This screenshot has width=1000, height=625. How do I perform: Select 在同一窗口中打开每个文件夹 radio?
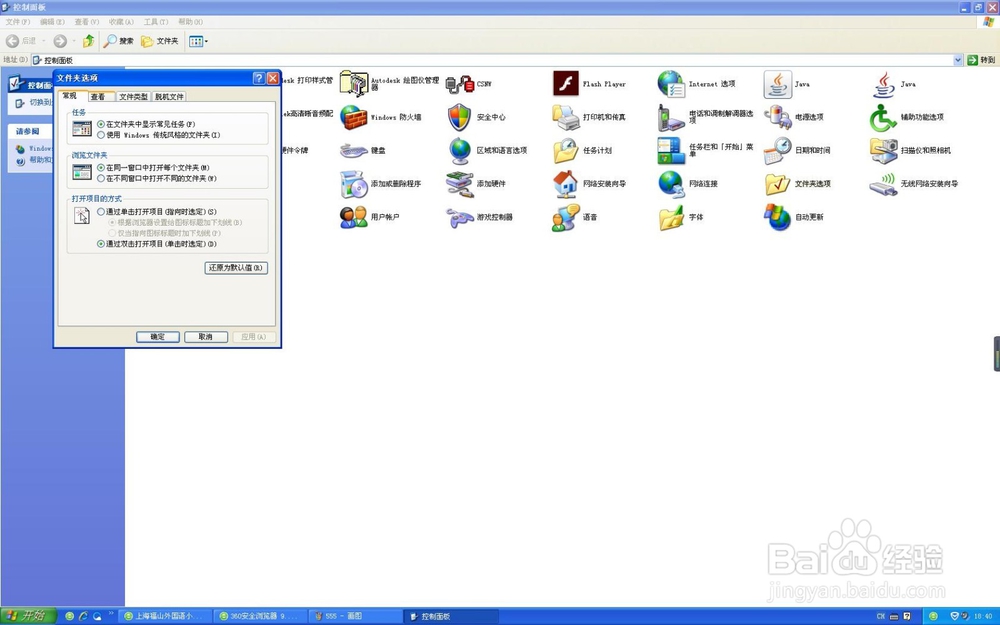tap(101, 168)
